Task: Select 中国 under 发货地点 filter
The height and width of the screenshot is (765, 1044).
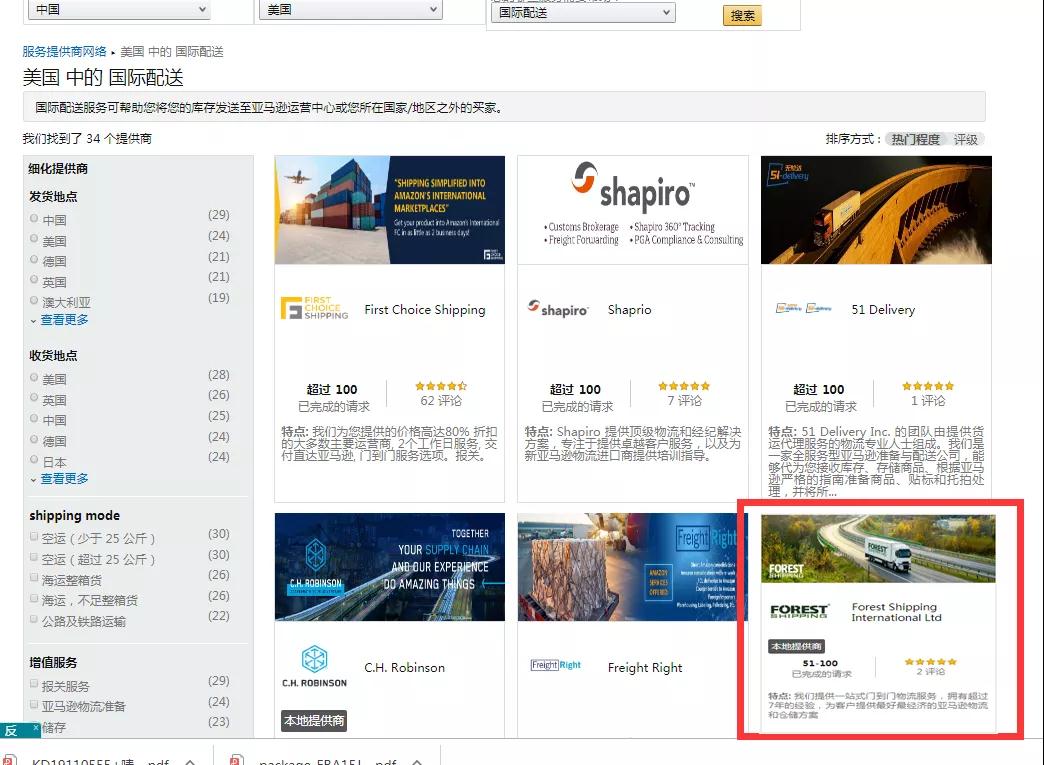Action: click(x=35, y=219)
